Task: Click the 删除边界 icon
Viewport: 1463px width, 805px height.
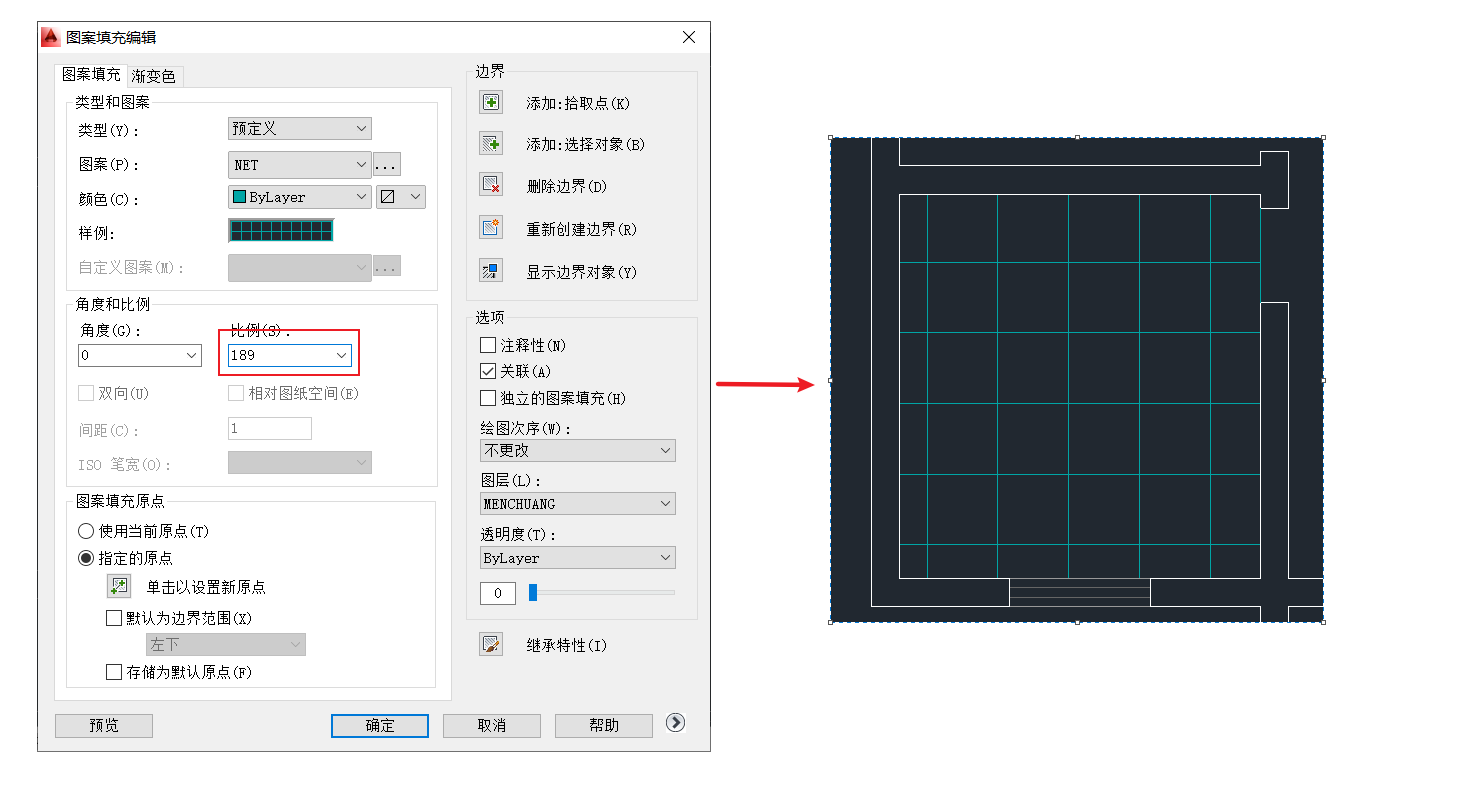Action: (490, 185)
